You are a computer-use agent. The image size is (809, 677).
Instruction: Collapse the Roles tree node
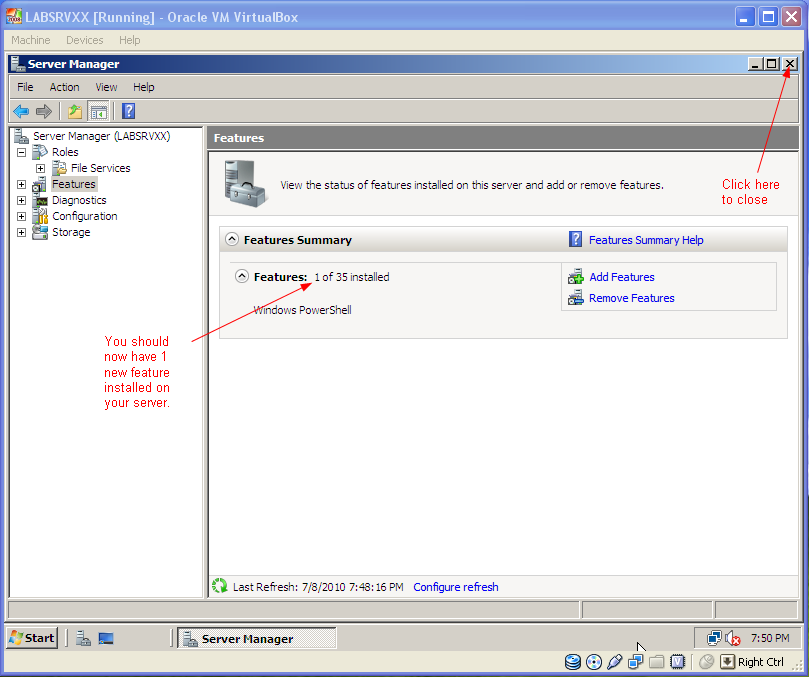(21, 152)
